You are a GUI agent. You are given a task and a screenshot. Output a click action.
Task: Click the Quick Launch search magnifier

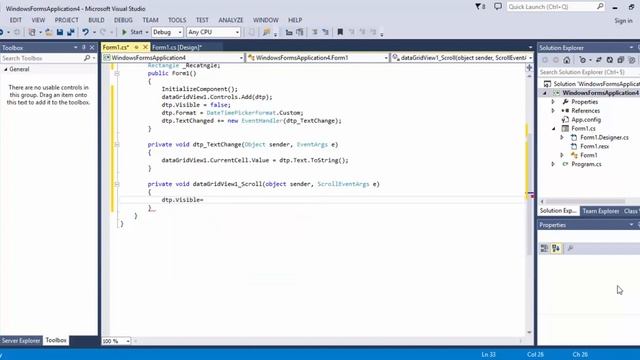[x=600, y=7]
